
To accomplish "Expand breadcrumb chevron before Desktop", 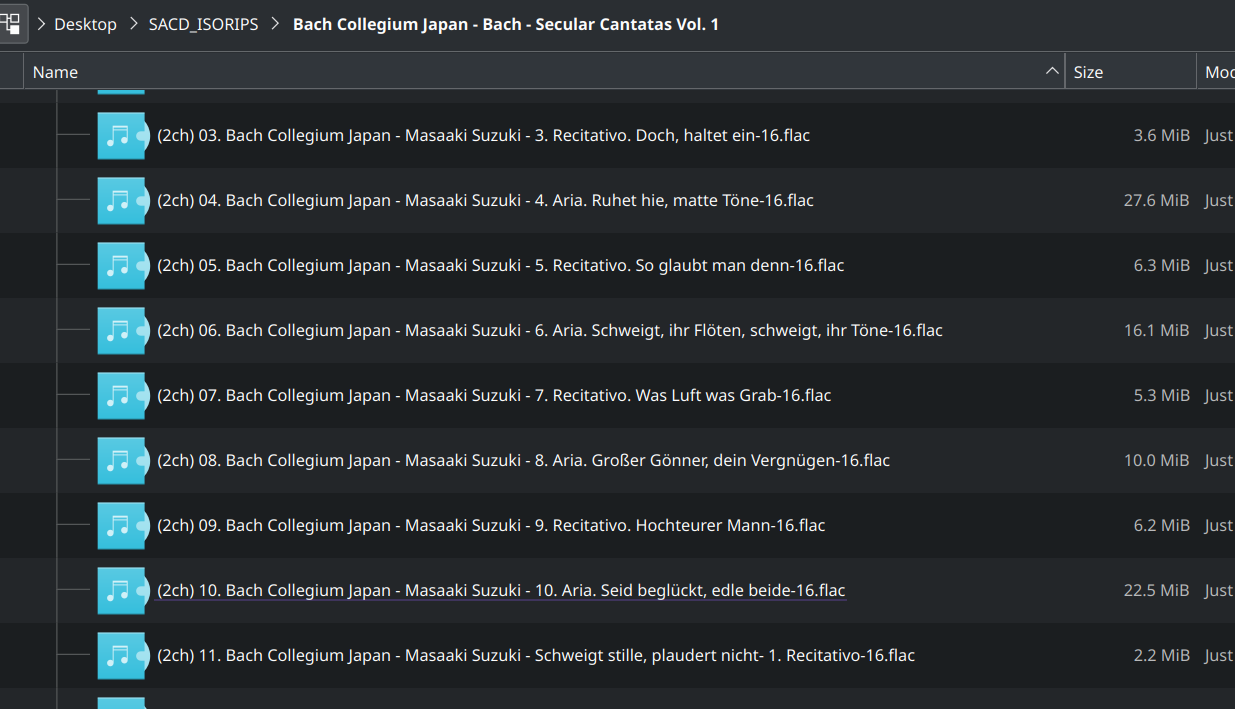I will click(x=42, y=24).
